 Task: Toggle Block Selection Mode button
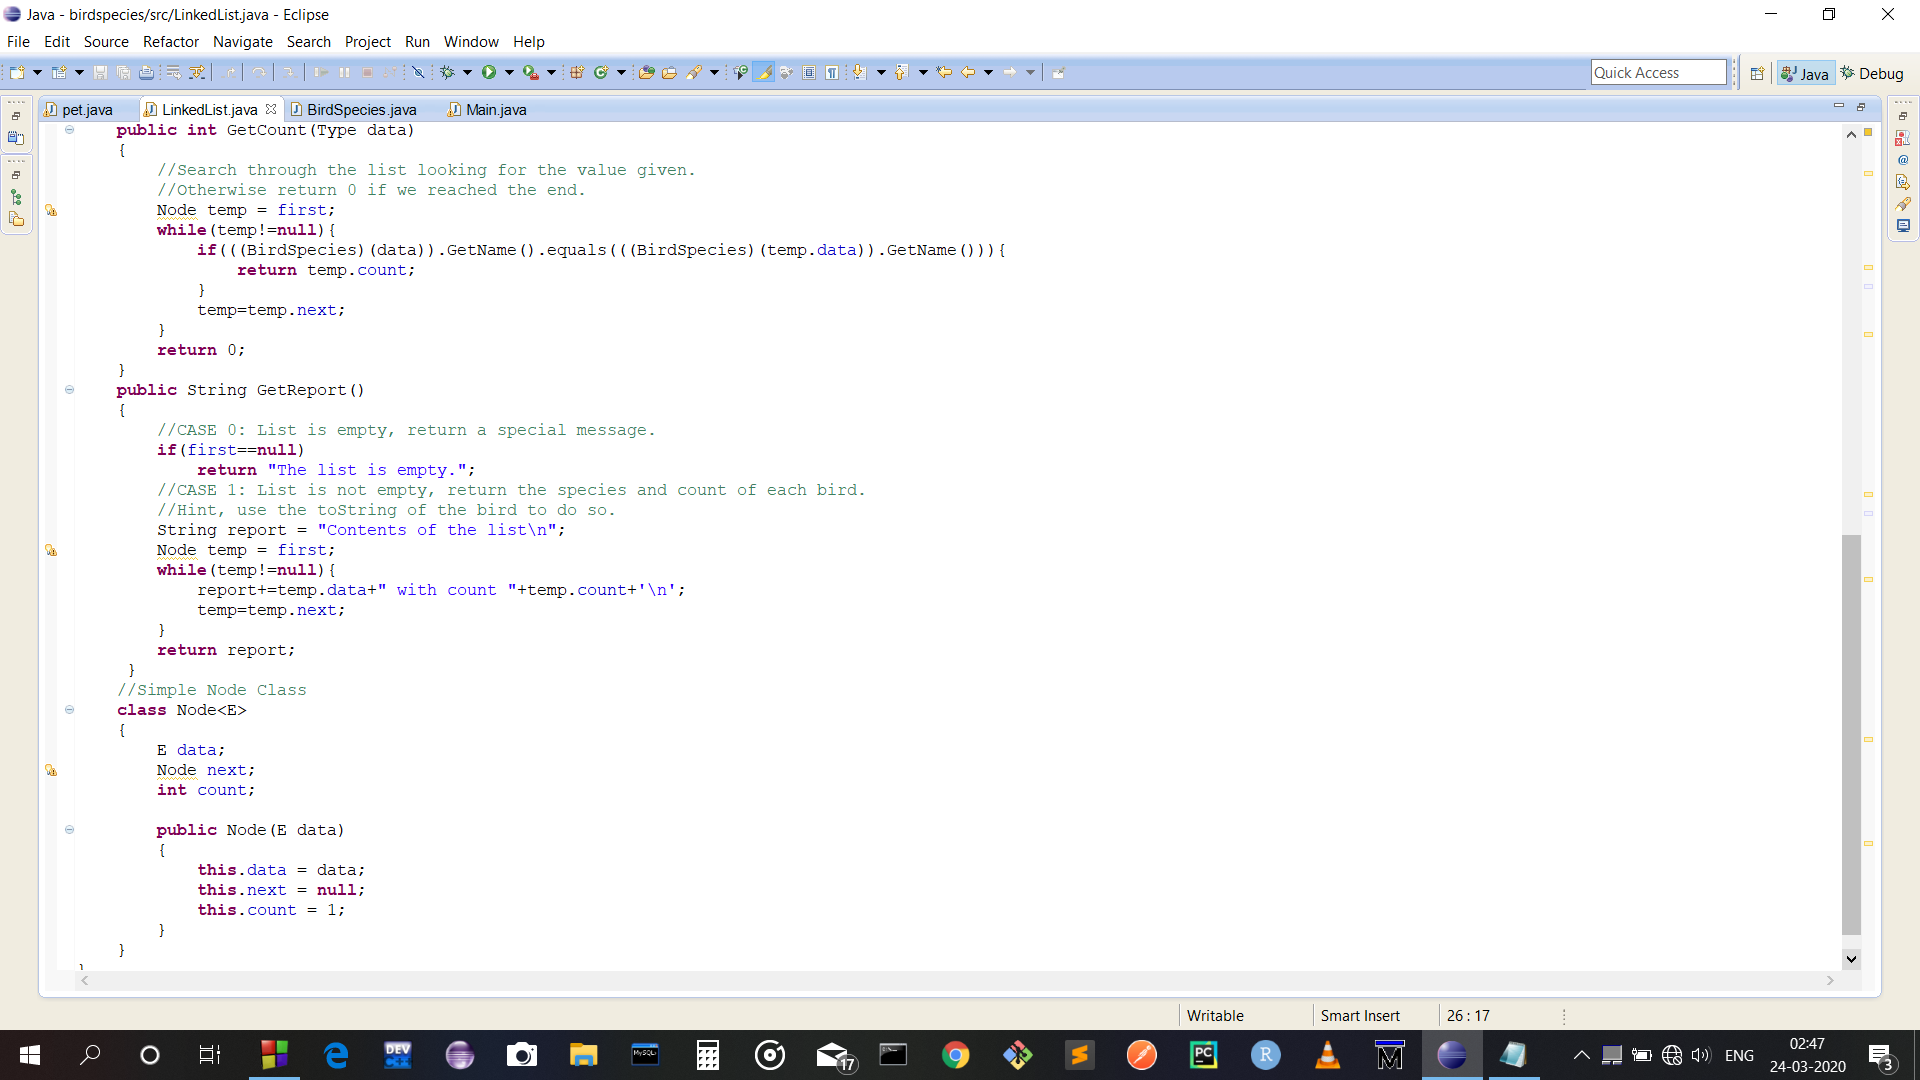tap(809, 72)
